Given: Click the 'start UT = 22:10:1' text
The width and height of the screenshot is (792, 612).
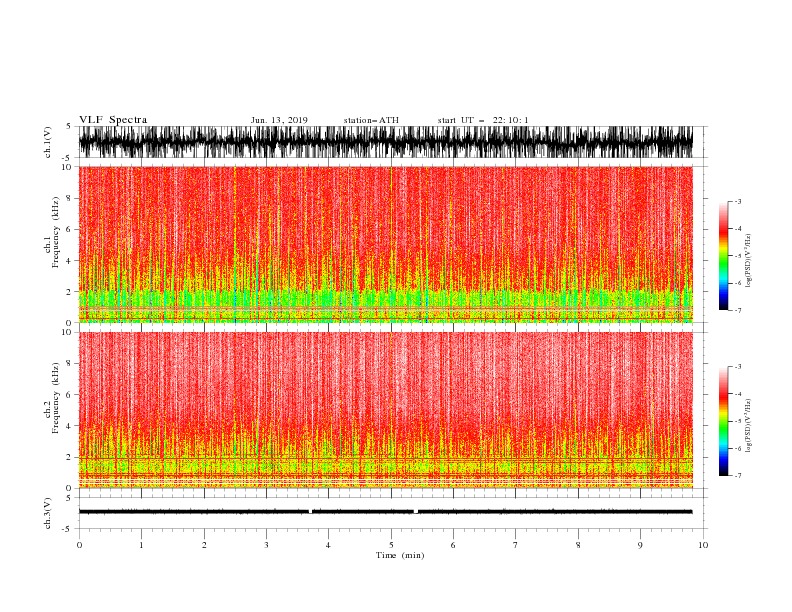Looking at the screenshot, I should (x=483, y=120).
